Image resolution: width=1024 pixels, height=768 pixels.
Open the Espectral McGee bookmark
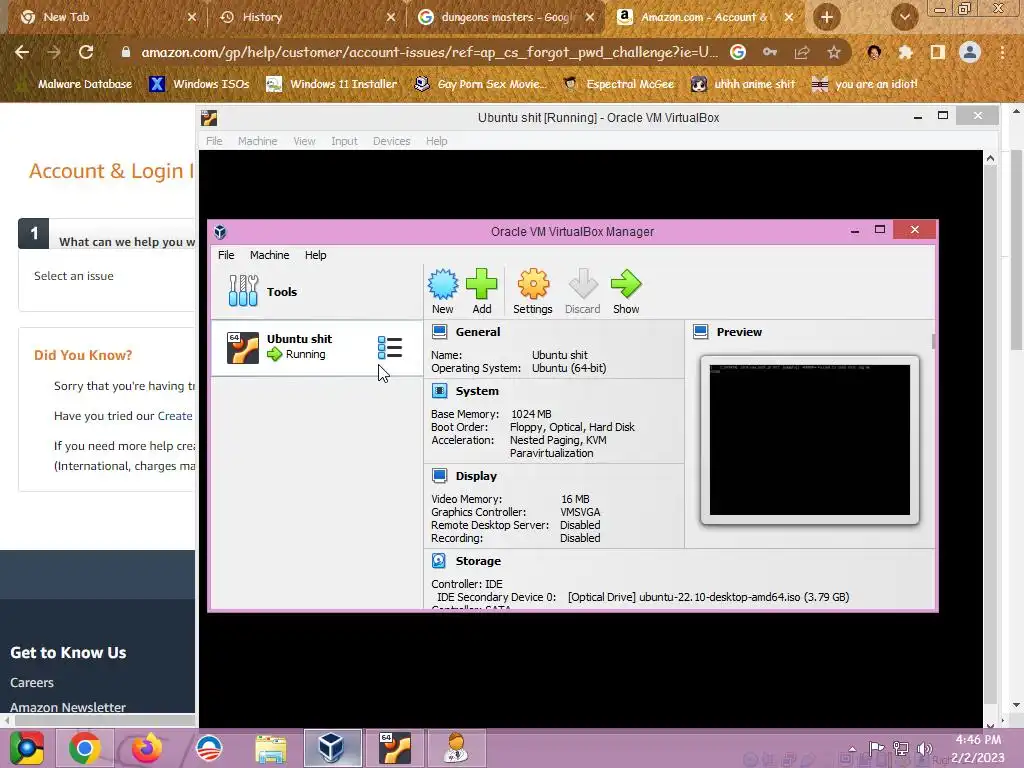[620, 84]
